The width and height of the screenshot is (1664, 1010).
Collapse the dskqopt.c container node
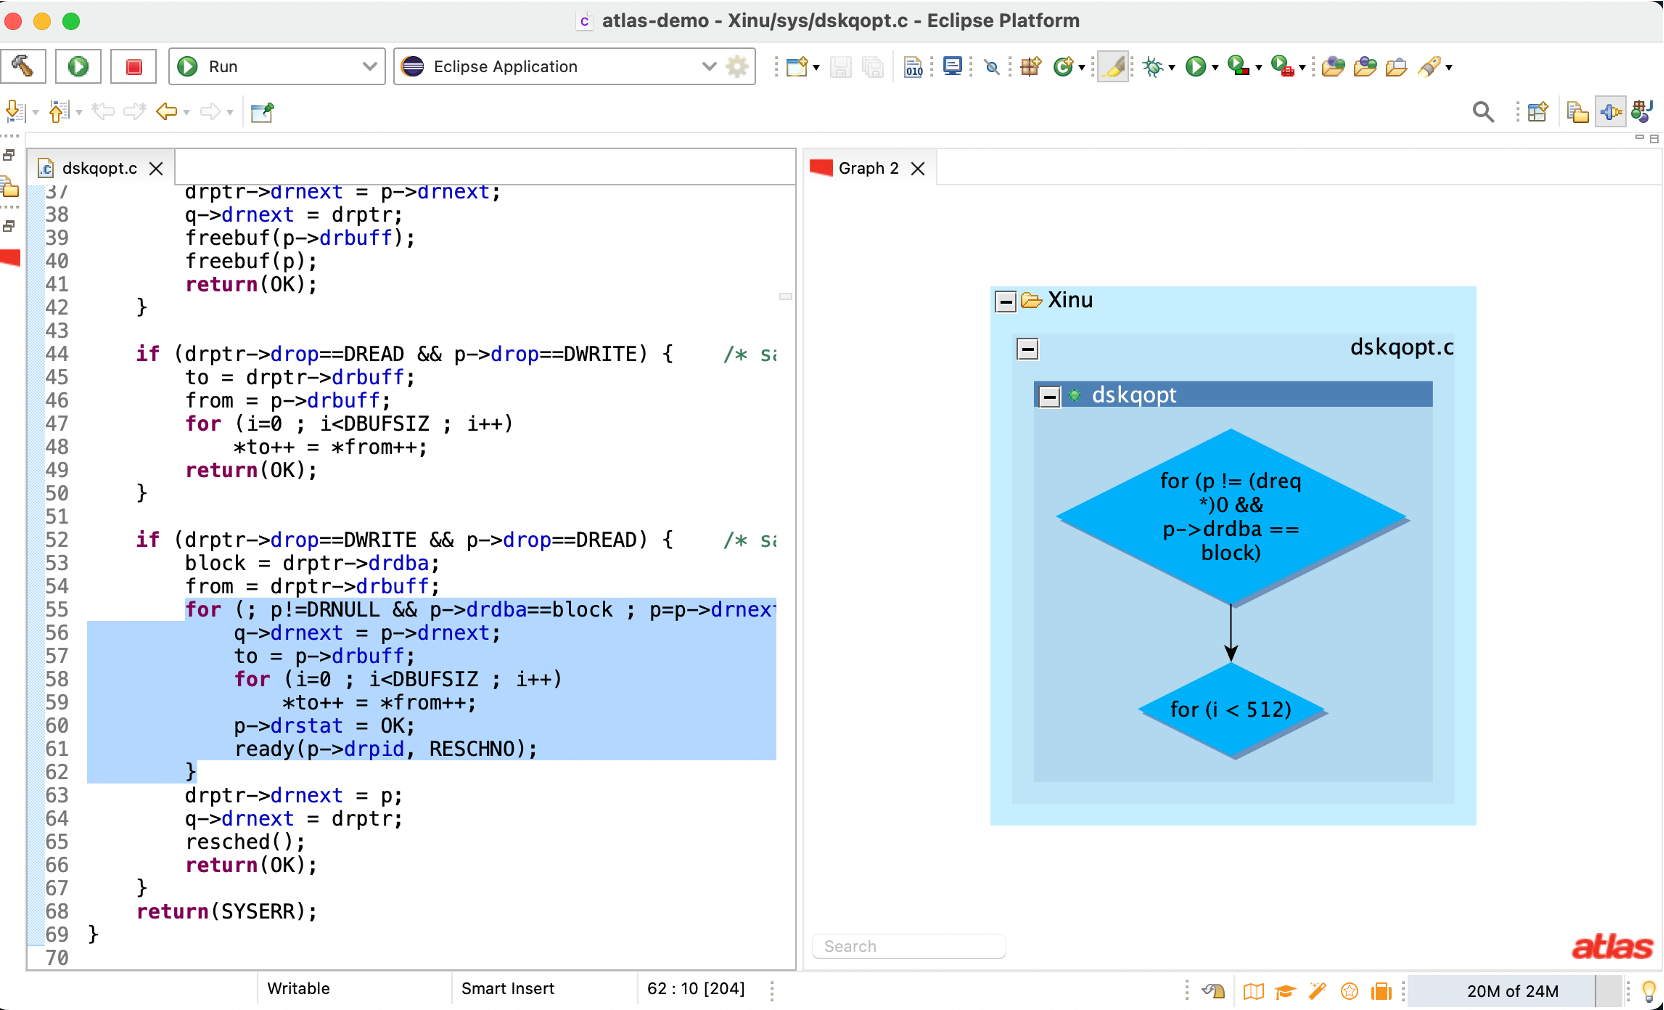(1028, 349)
